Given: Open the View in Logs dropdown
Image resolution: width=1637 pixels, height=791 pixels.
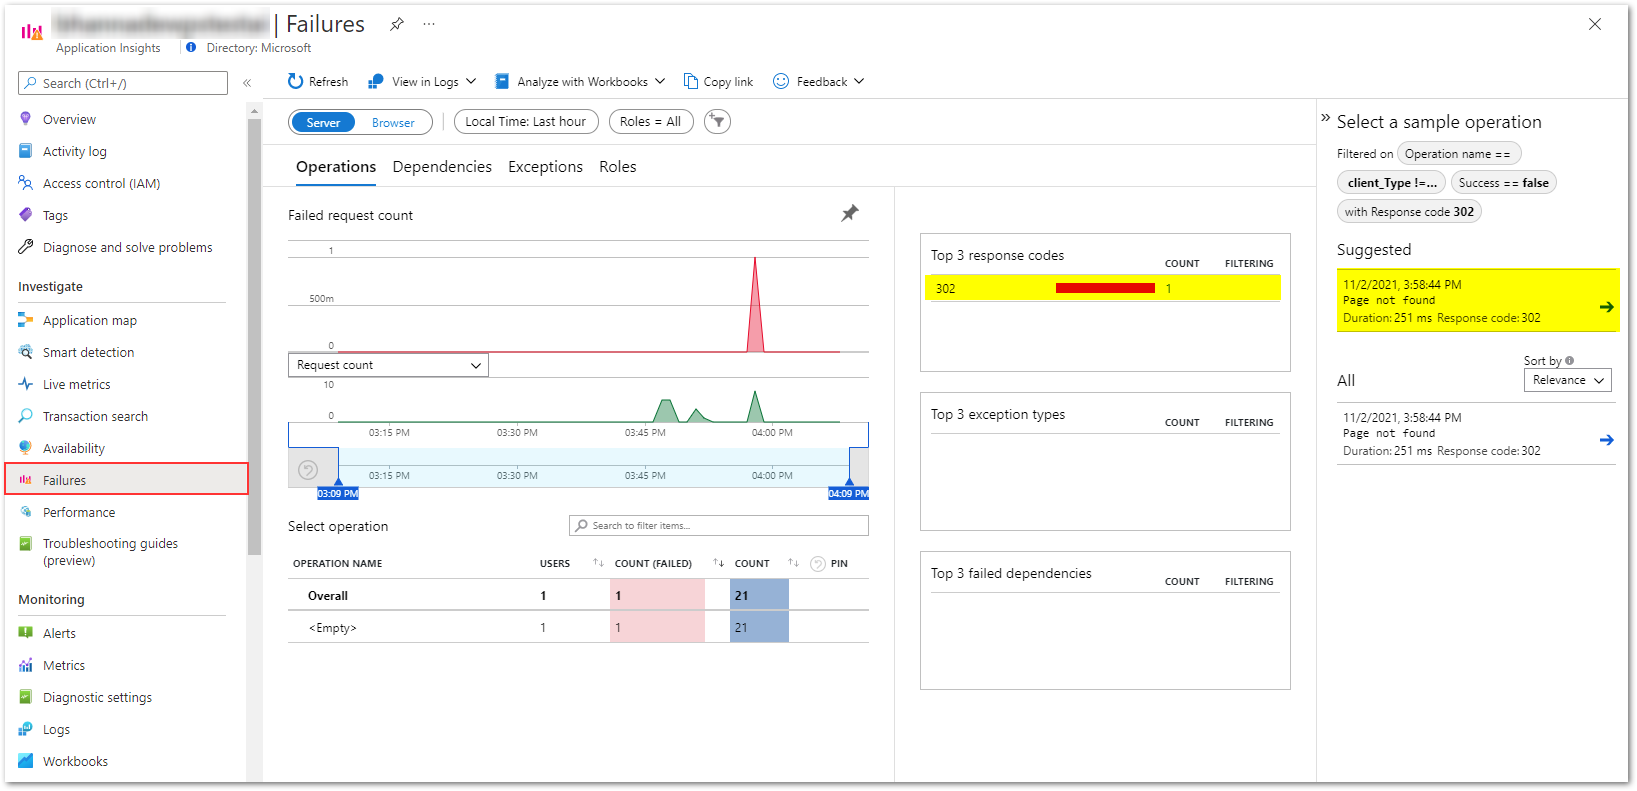Looking at the screenshot, I should coord(422,82).
